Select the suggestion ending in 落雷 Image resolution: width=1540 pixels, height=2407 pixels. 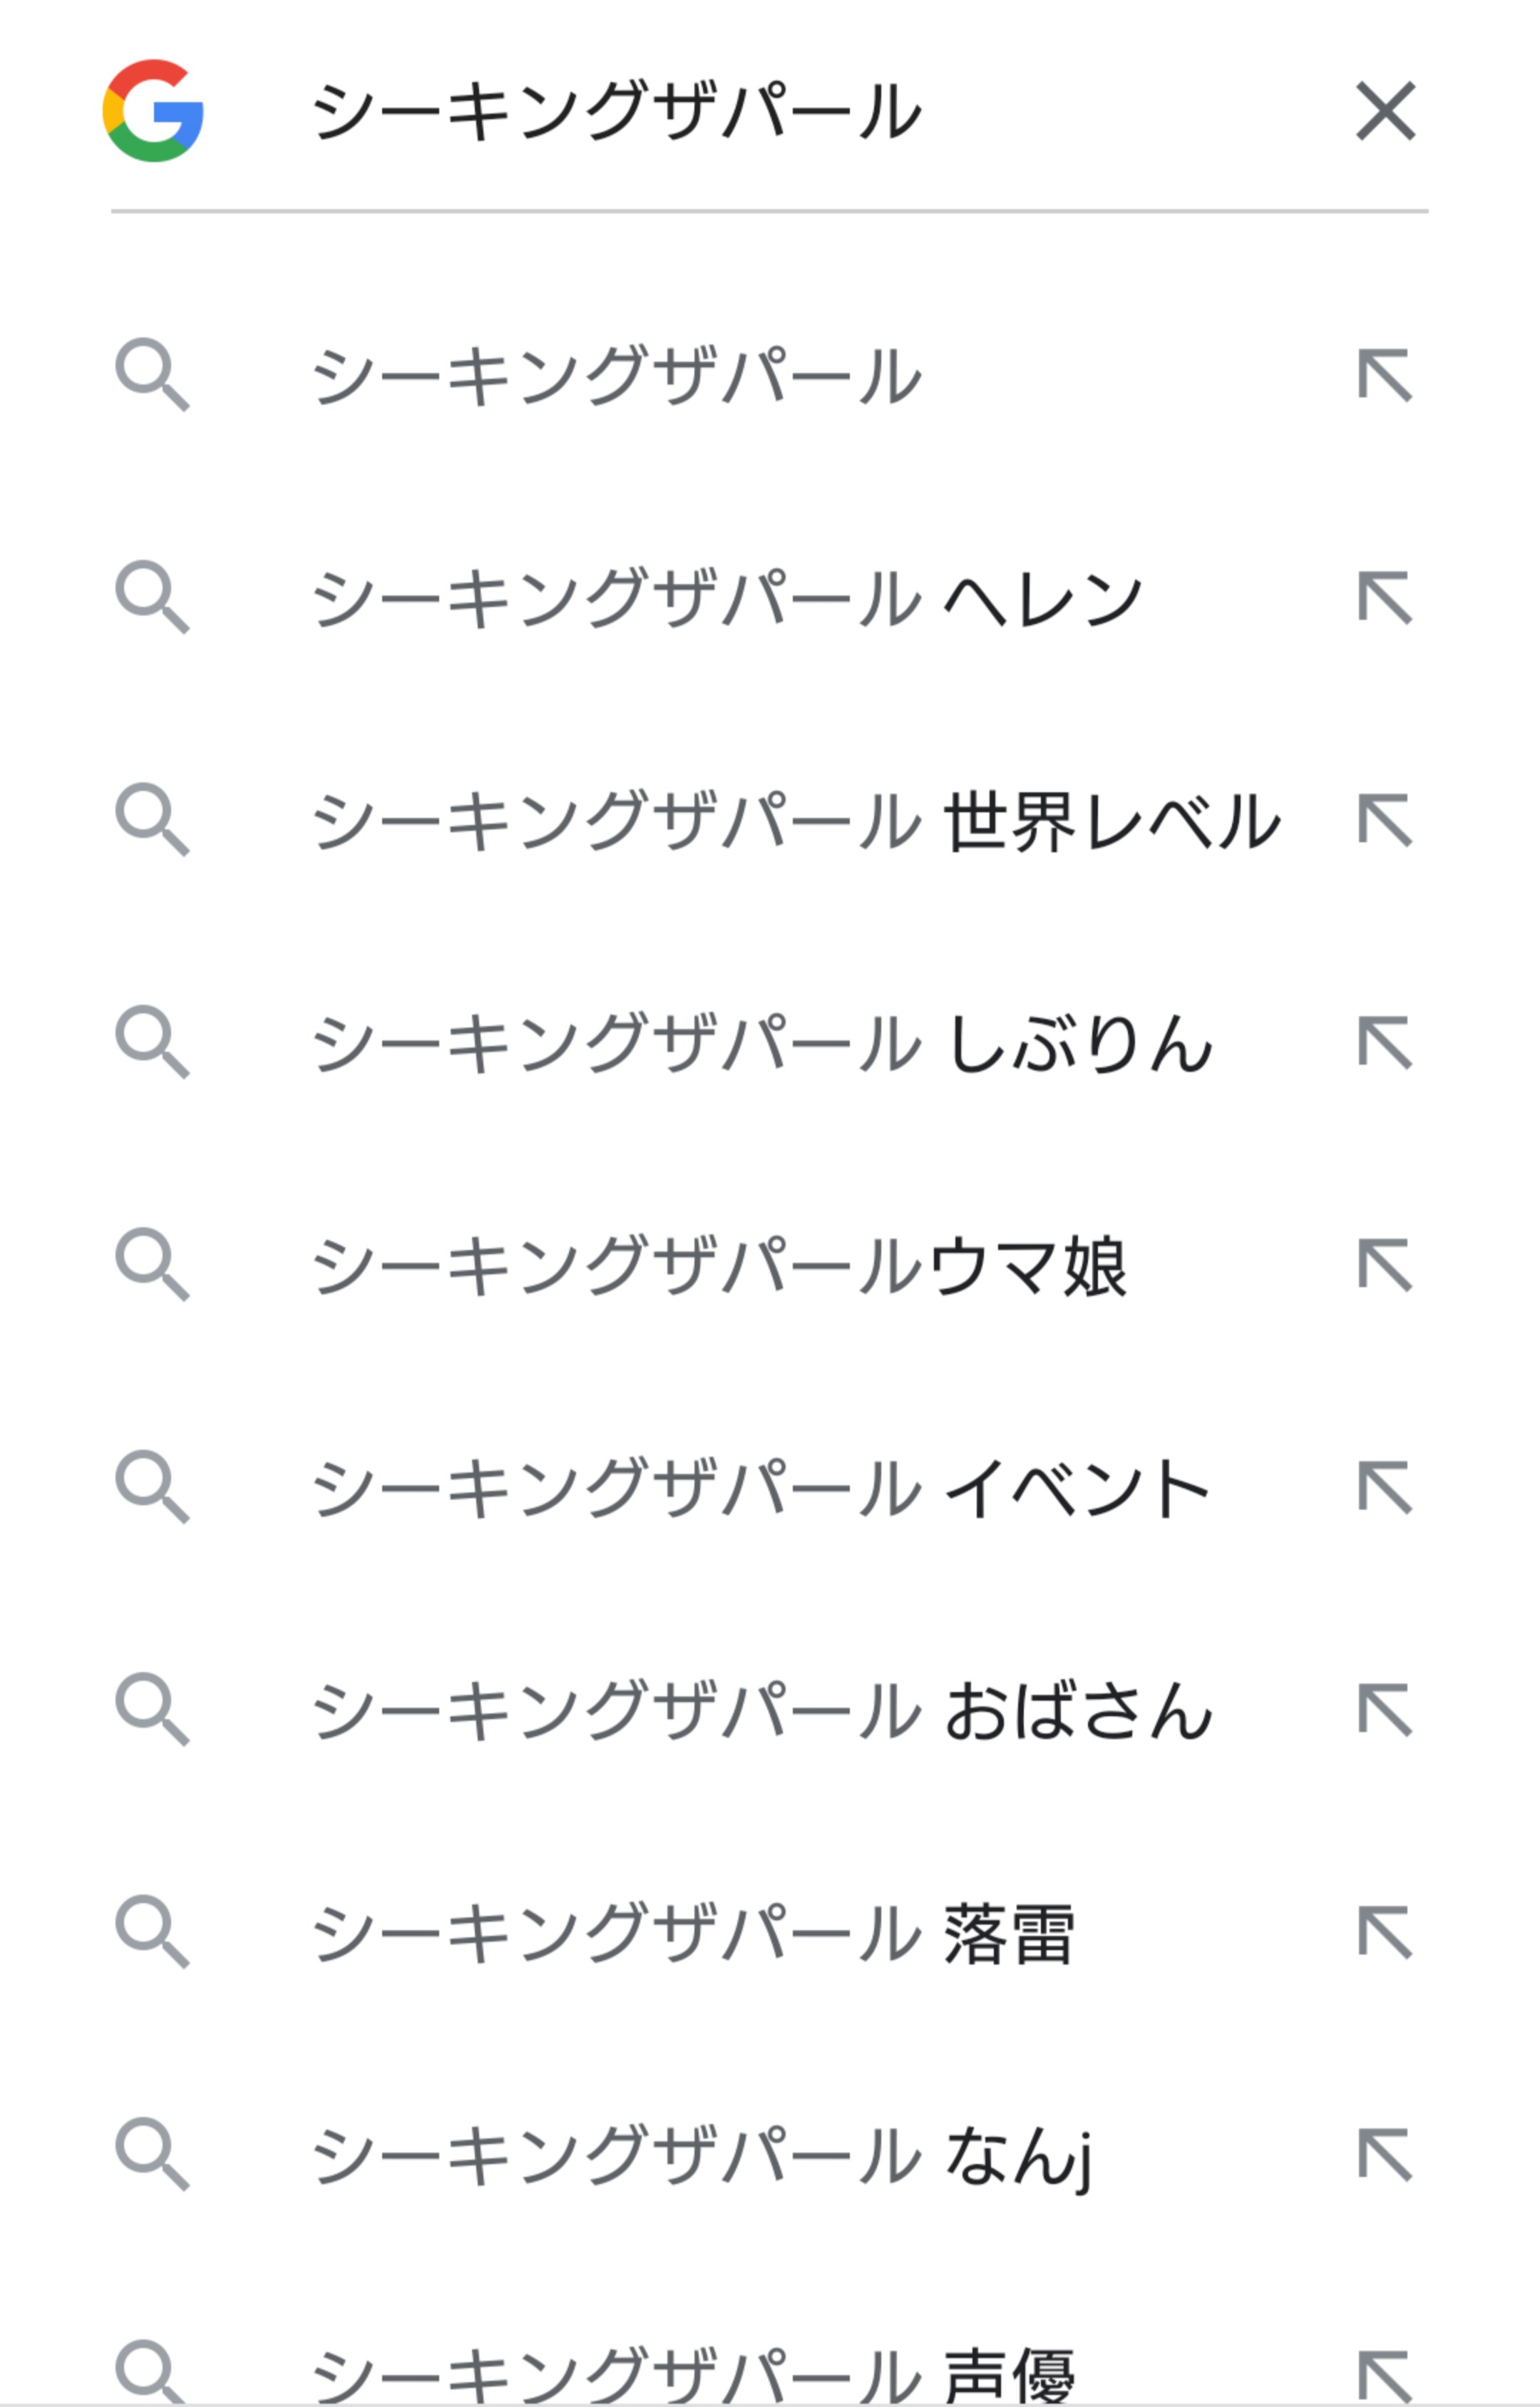pos(693,1933)
